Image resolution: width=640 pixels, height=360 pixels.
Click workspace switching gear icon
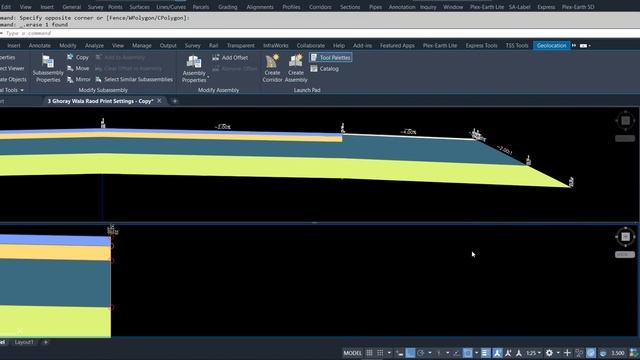click(549, 353)
